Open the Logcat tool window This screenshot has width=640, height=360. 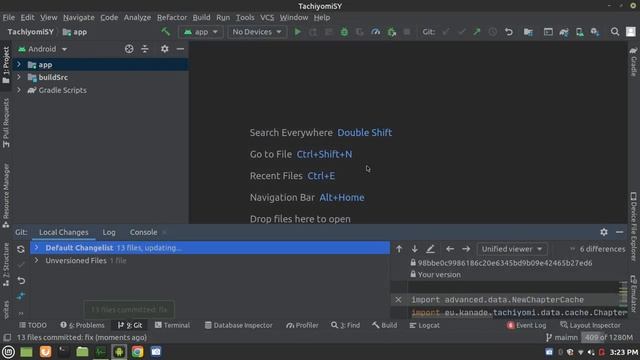(424, 325)
